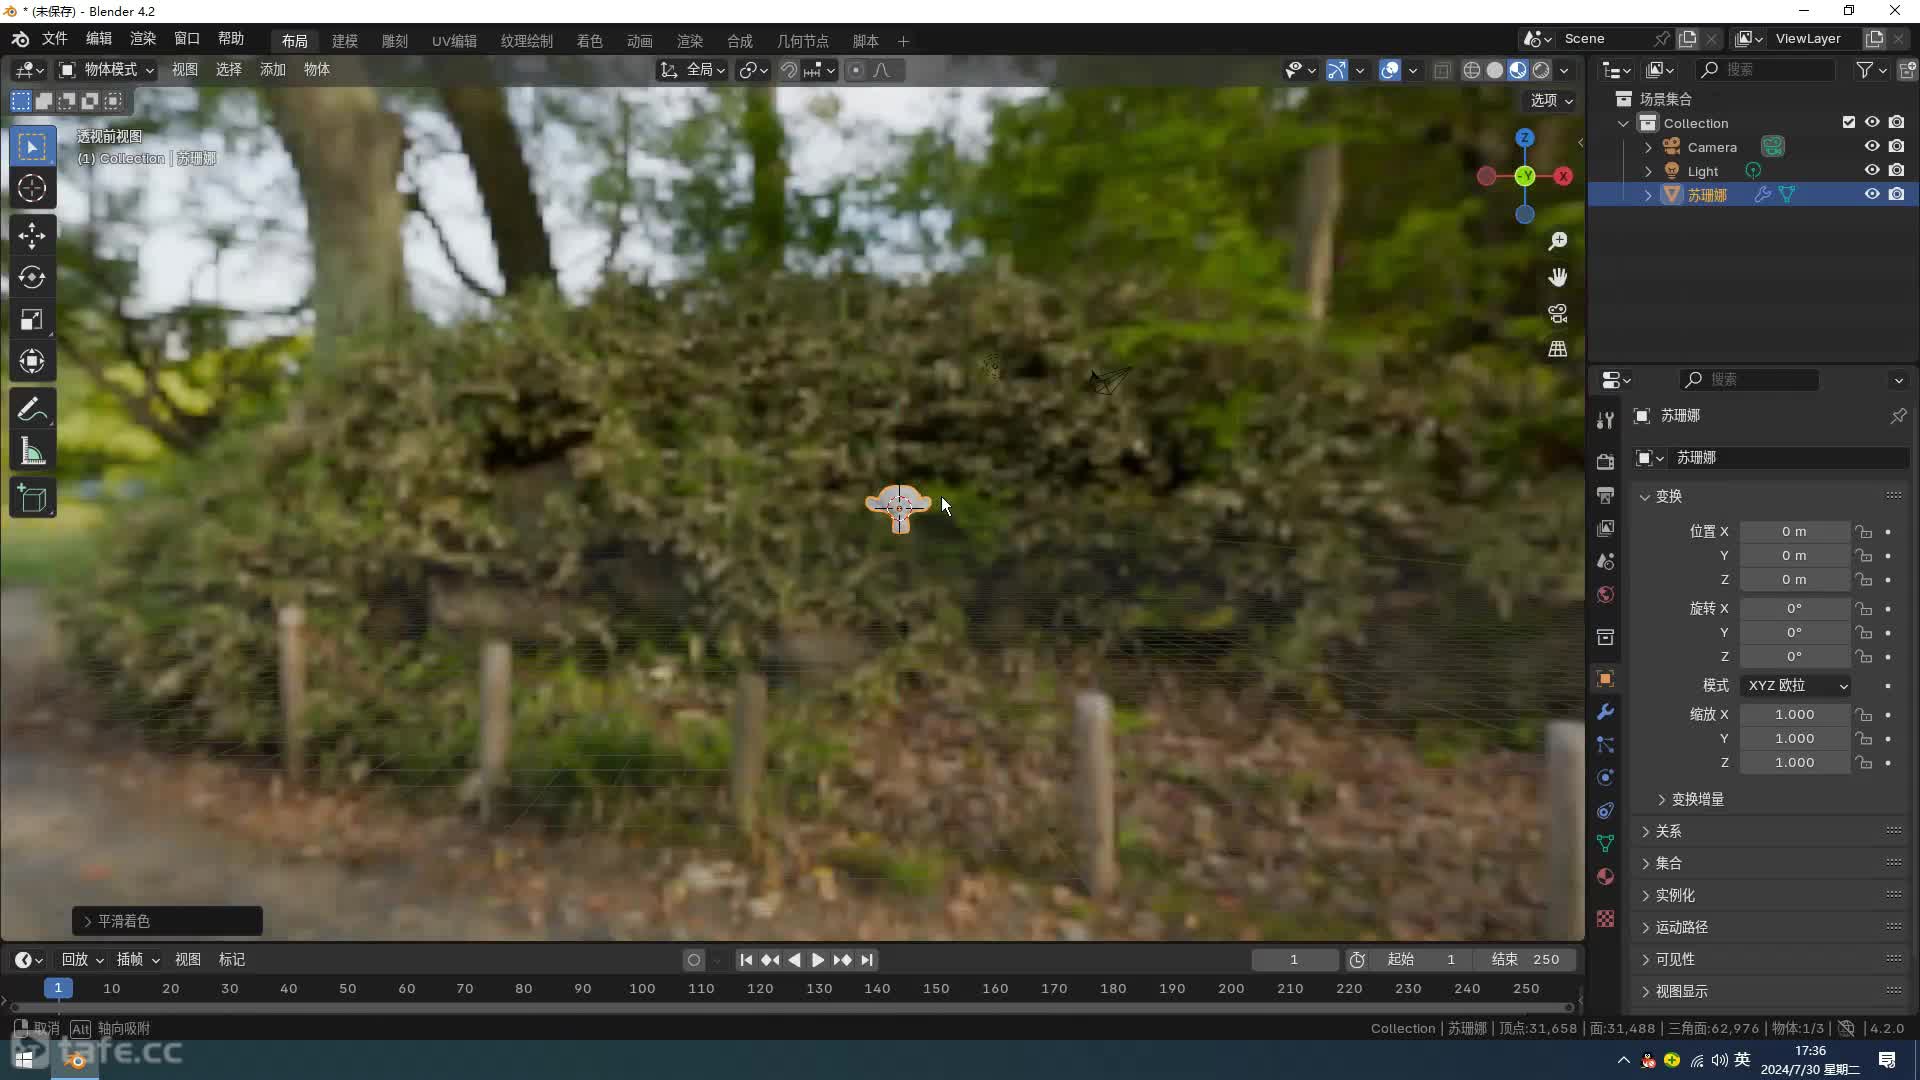Viewport: 1920px width, 1080px height.
Task: Open the Scene properties tab
Action: coord(1605,561)
